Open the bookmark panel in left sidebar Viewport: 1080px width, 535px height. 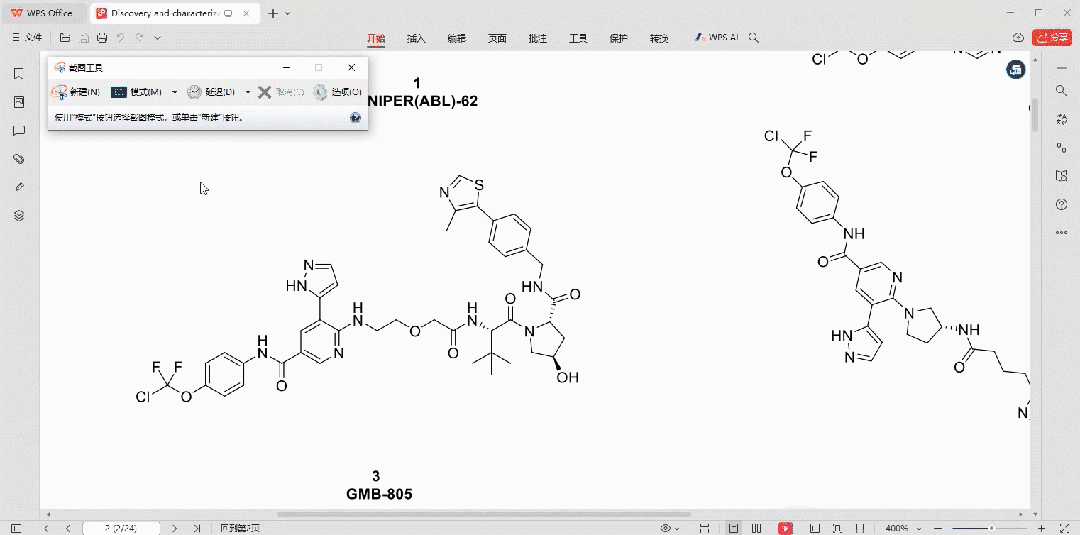tap(19, 74)
